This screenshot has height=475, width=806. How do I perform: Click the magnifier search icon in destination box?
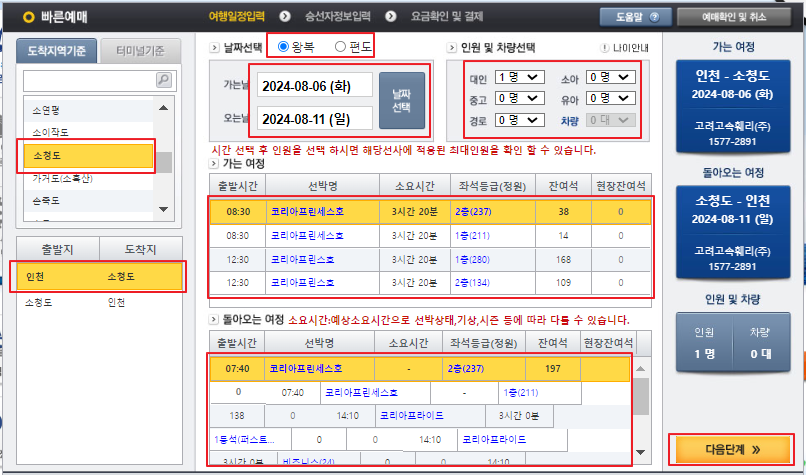pyautogui.click(x=163, y=80)
